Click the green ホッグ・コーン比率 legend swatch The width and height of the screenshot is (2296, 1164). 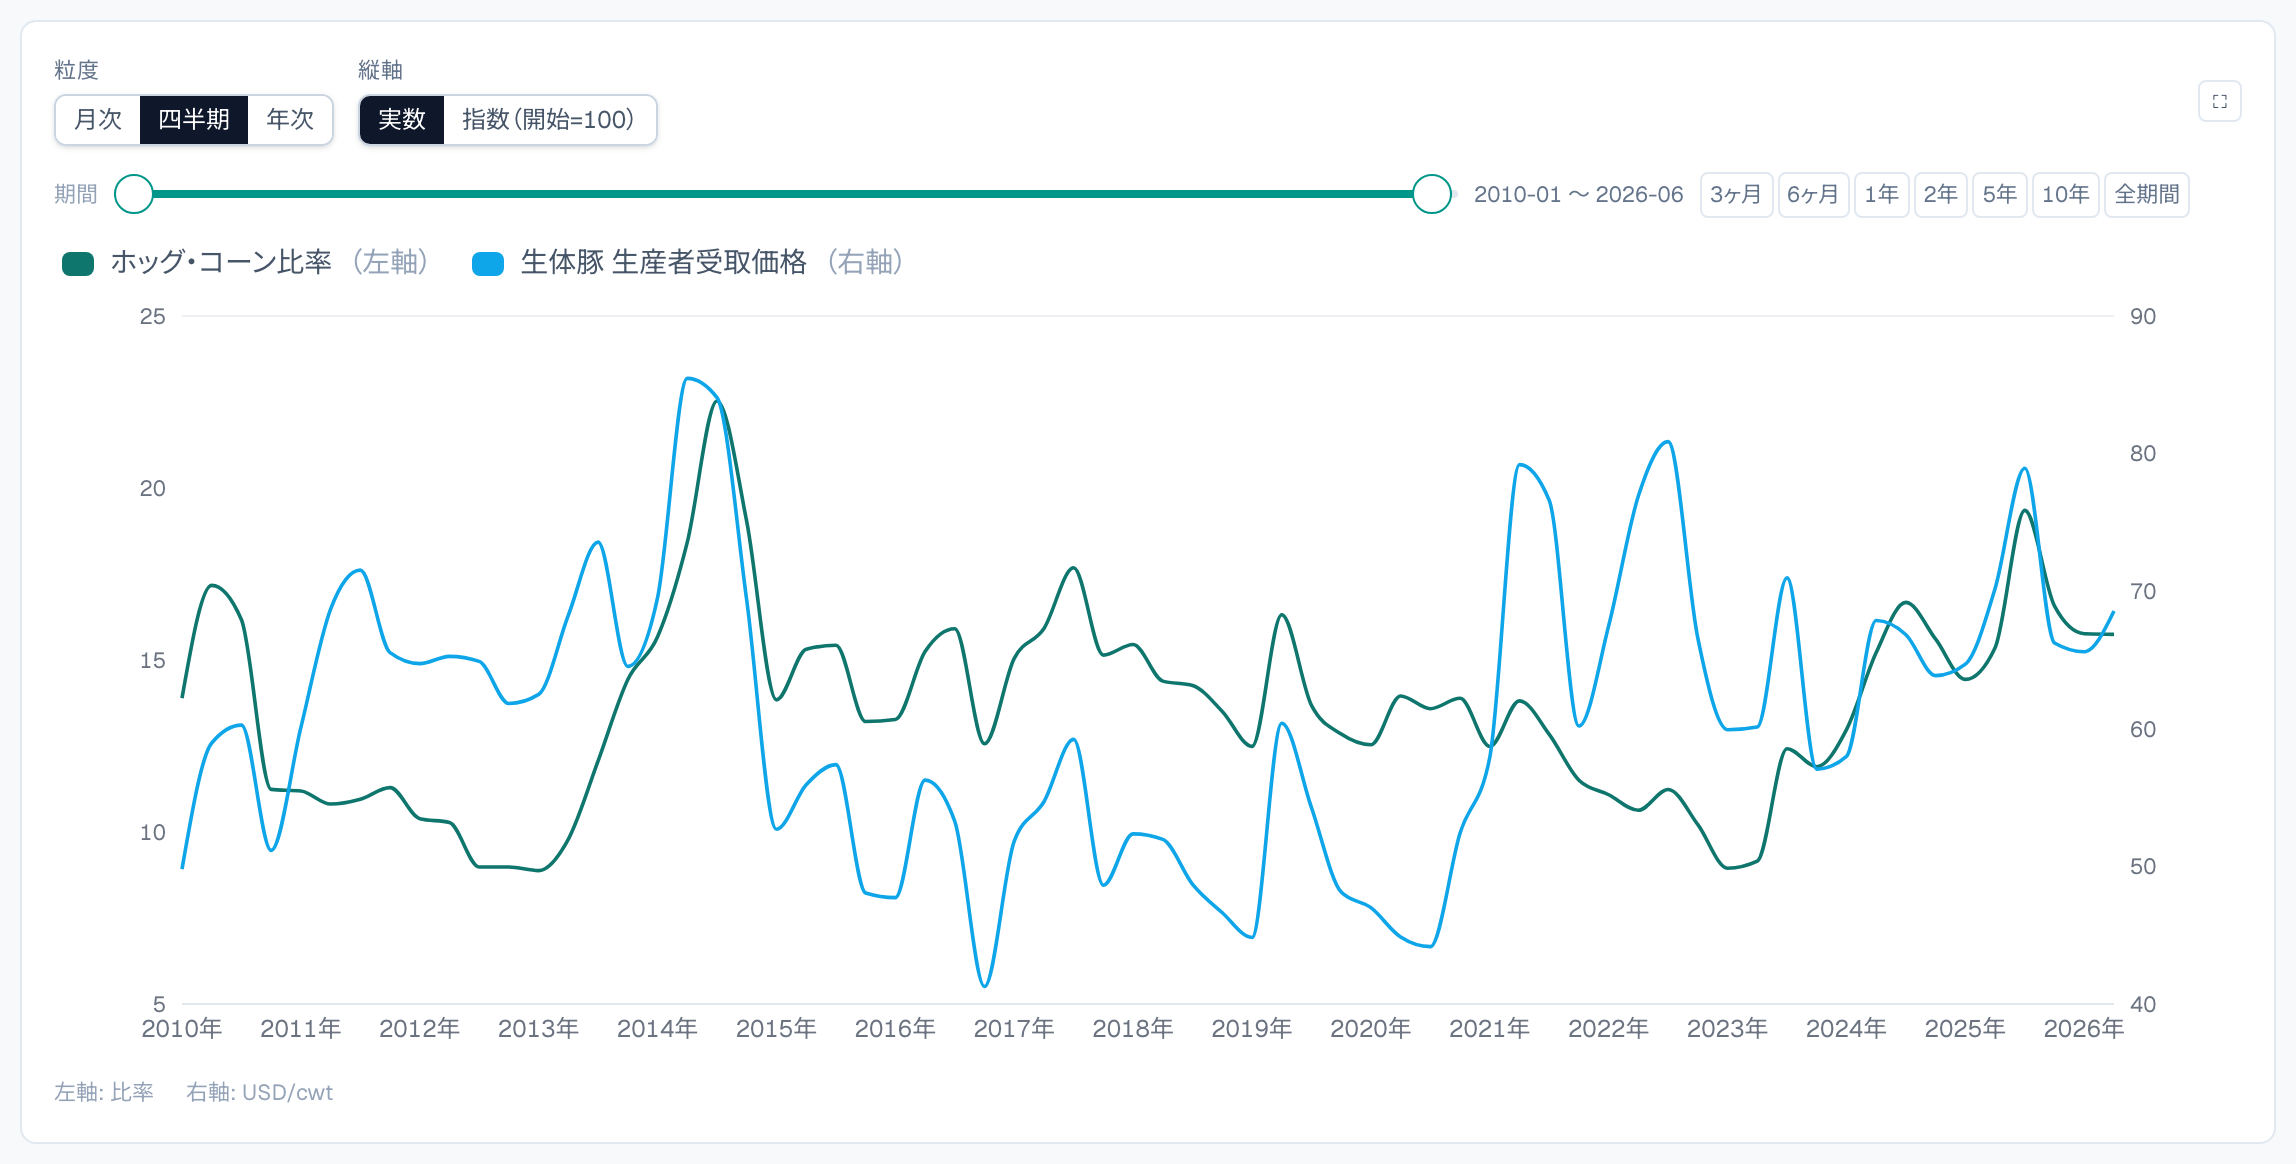pos(78,263)
